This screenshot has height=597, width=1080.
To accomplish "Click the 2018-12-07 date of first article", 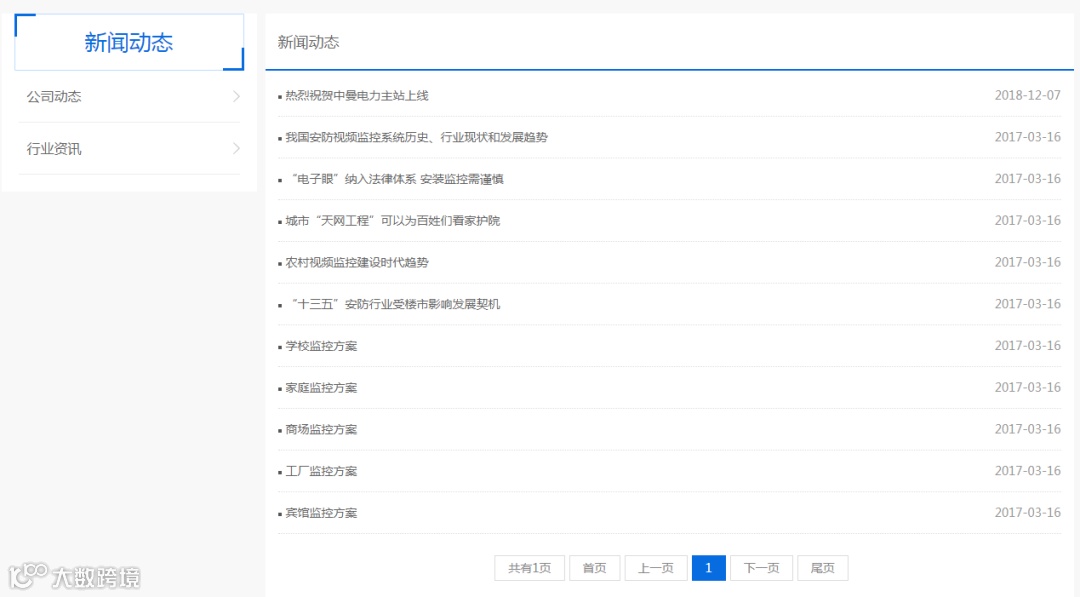I will pos(1028,96).
